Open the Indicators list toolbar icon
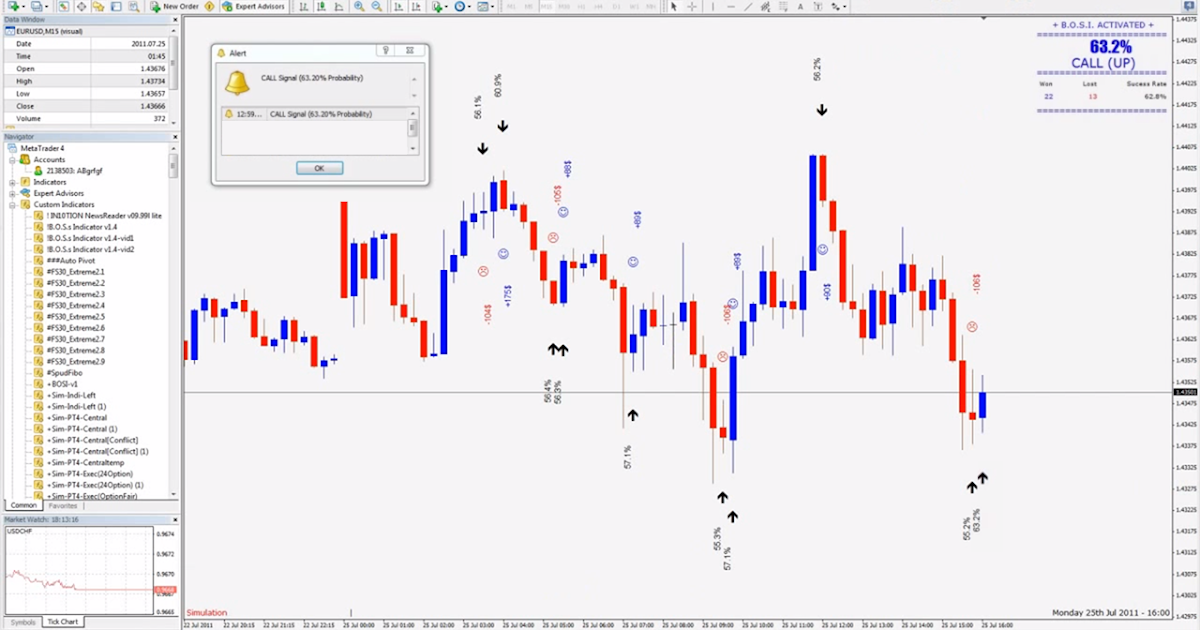Viewport: 1200px width, 630px height. pyautogui.click(x=437, y=6)
